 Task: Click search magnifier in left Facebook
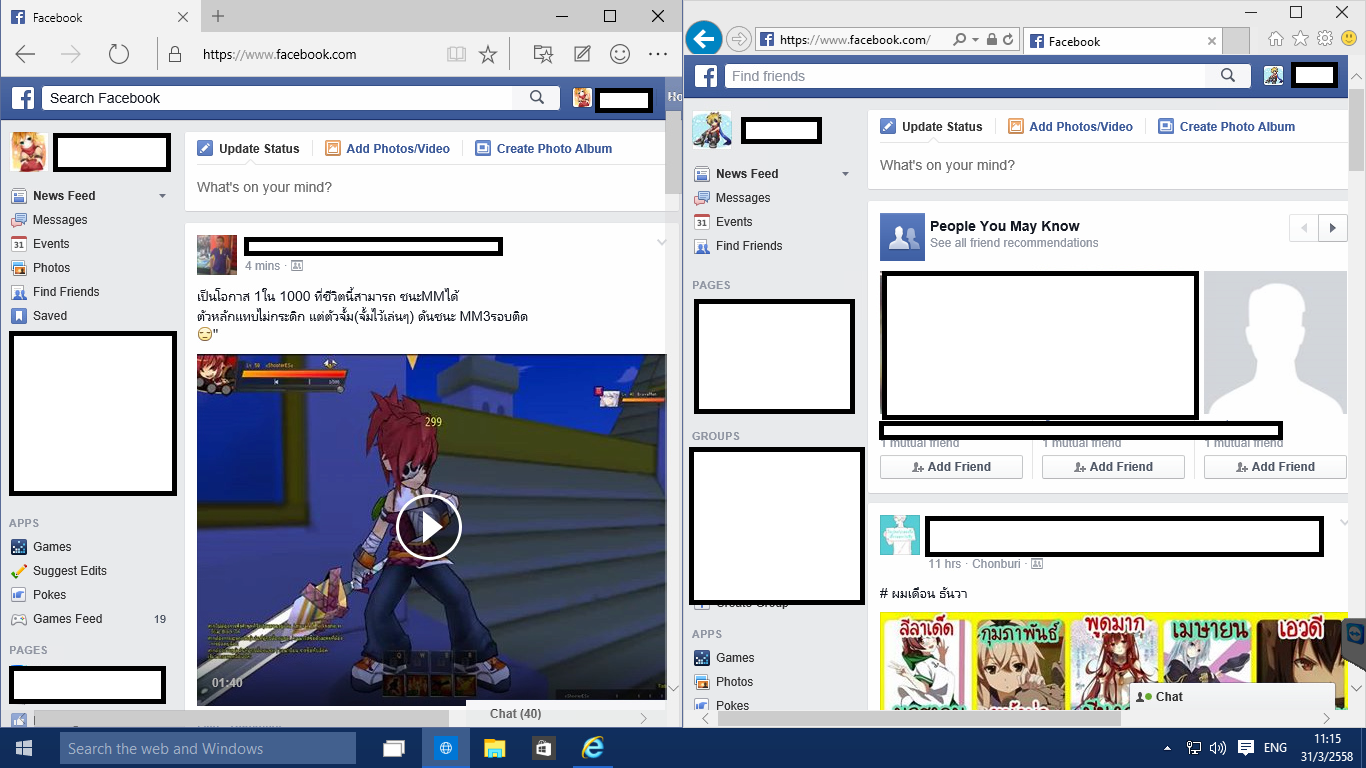coord(537,97)
